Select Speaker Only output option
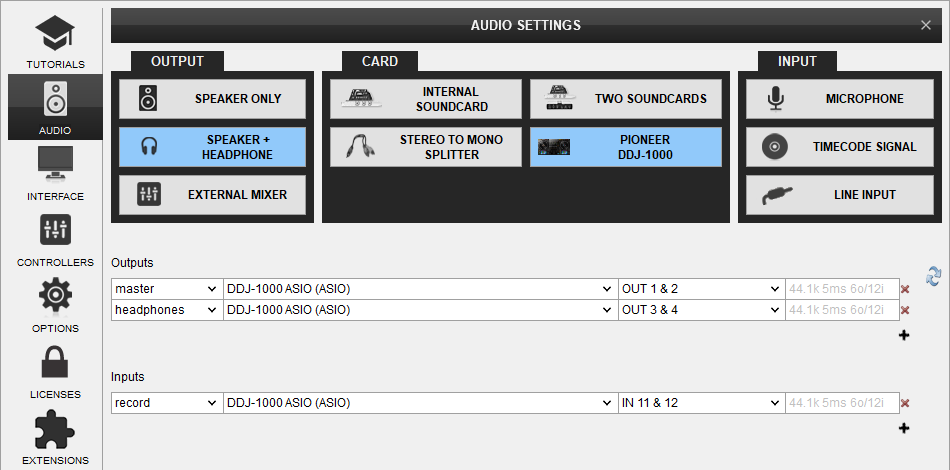Image resolution: width=950 pixels, height=470 pixels. pos(212,99)
